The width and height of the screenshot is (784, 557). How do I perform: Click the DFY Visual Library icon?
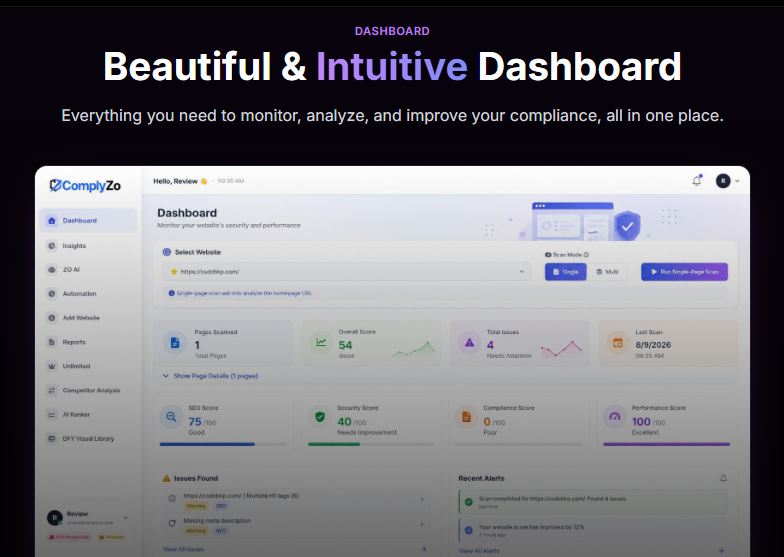point(52,438)
